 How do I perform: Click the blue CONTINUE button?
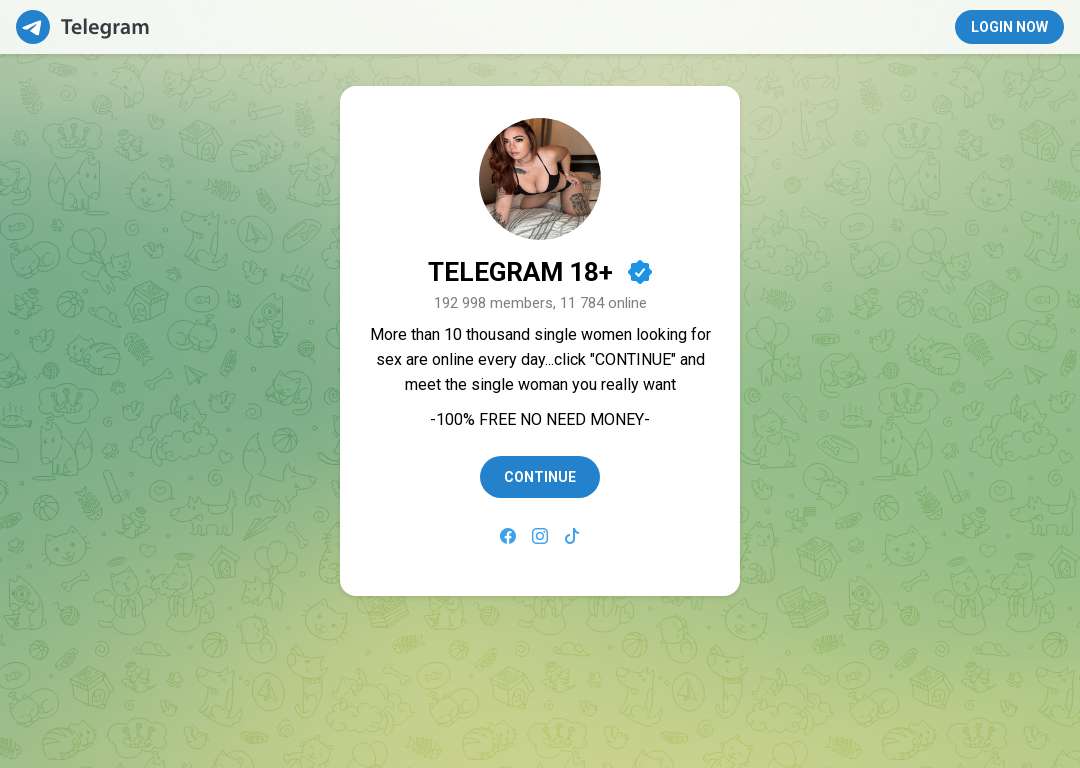coord(540,477)
